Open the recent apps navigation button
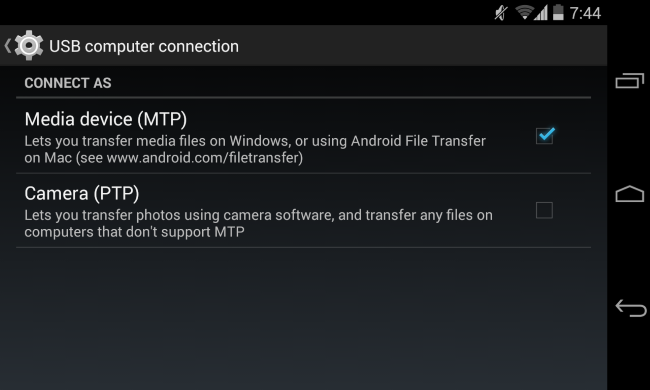Screen dimensions: 650x390 click(630, 80)
